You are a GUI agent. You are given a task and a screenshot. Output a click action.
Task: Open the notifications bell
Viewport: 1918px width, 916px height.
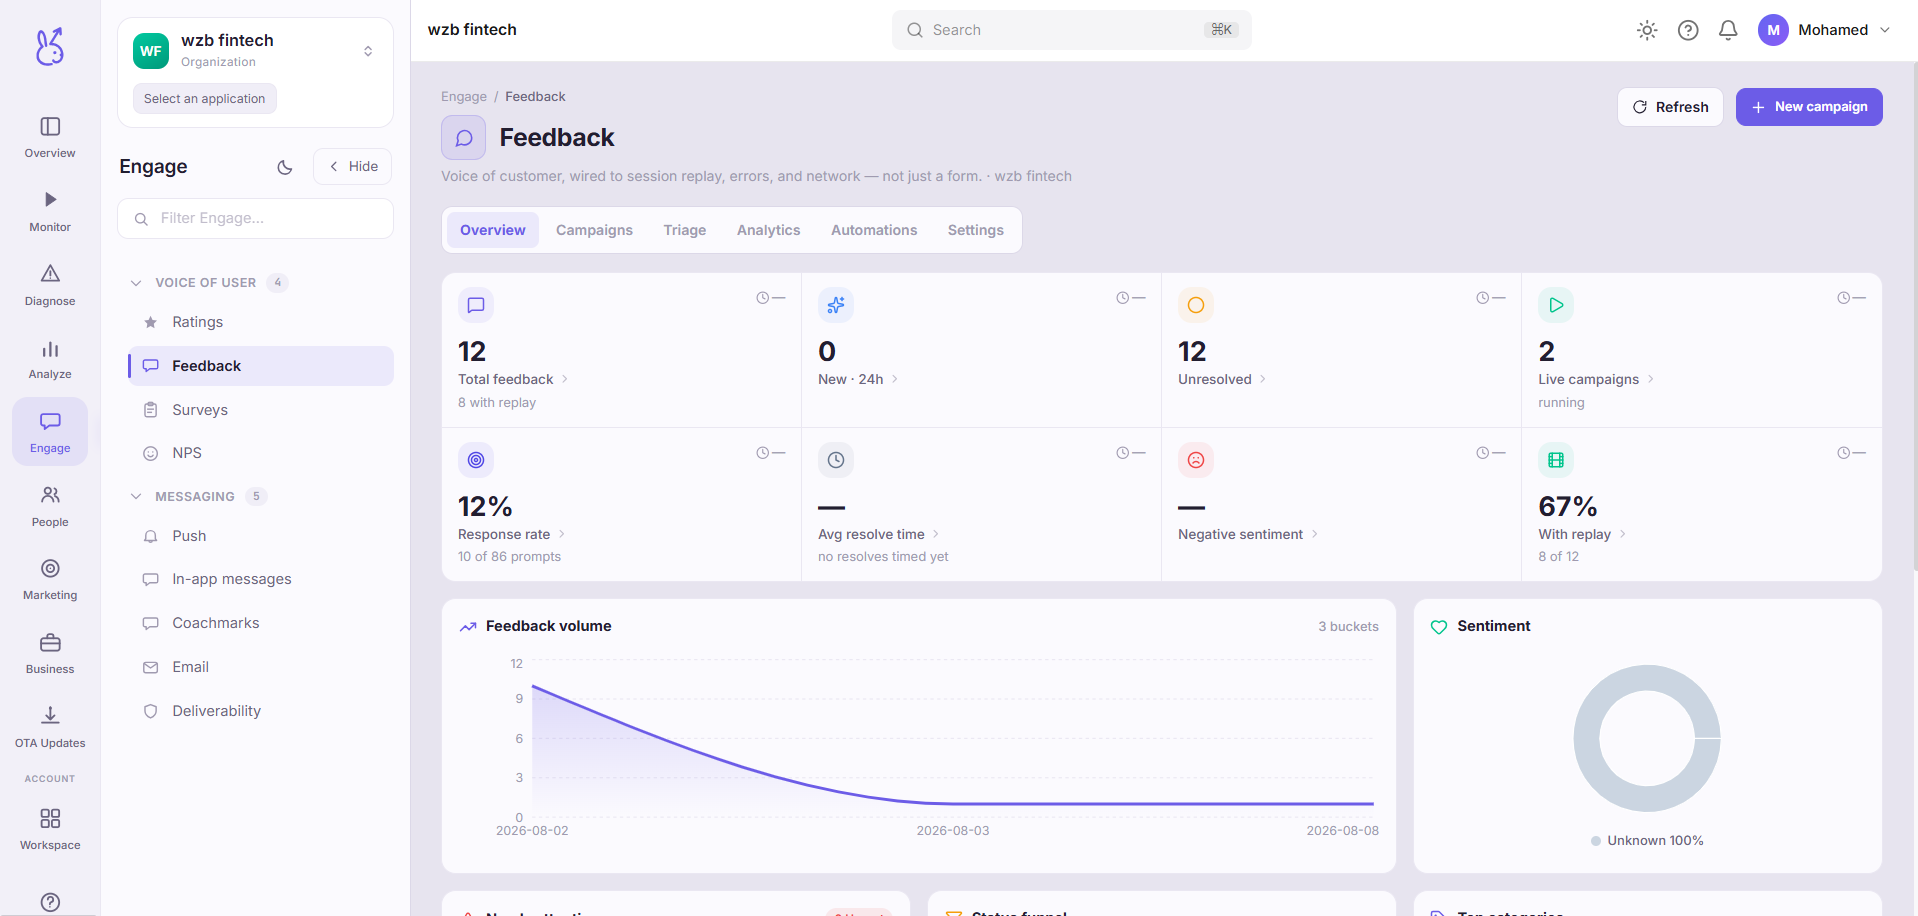pyautogui.click(x=1728, y=30)
